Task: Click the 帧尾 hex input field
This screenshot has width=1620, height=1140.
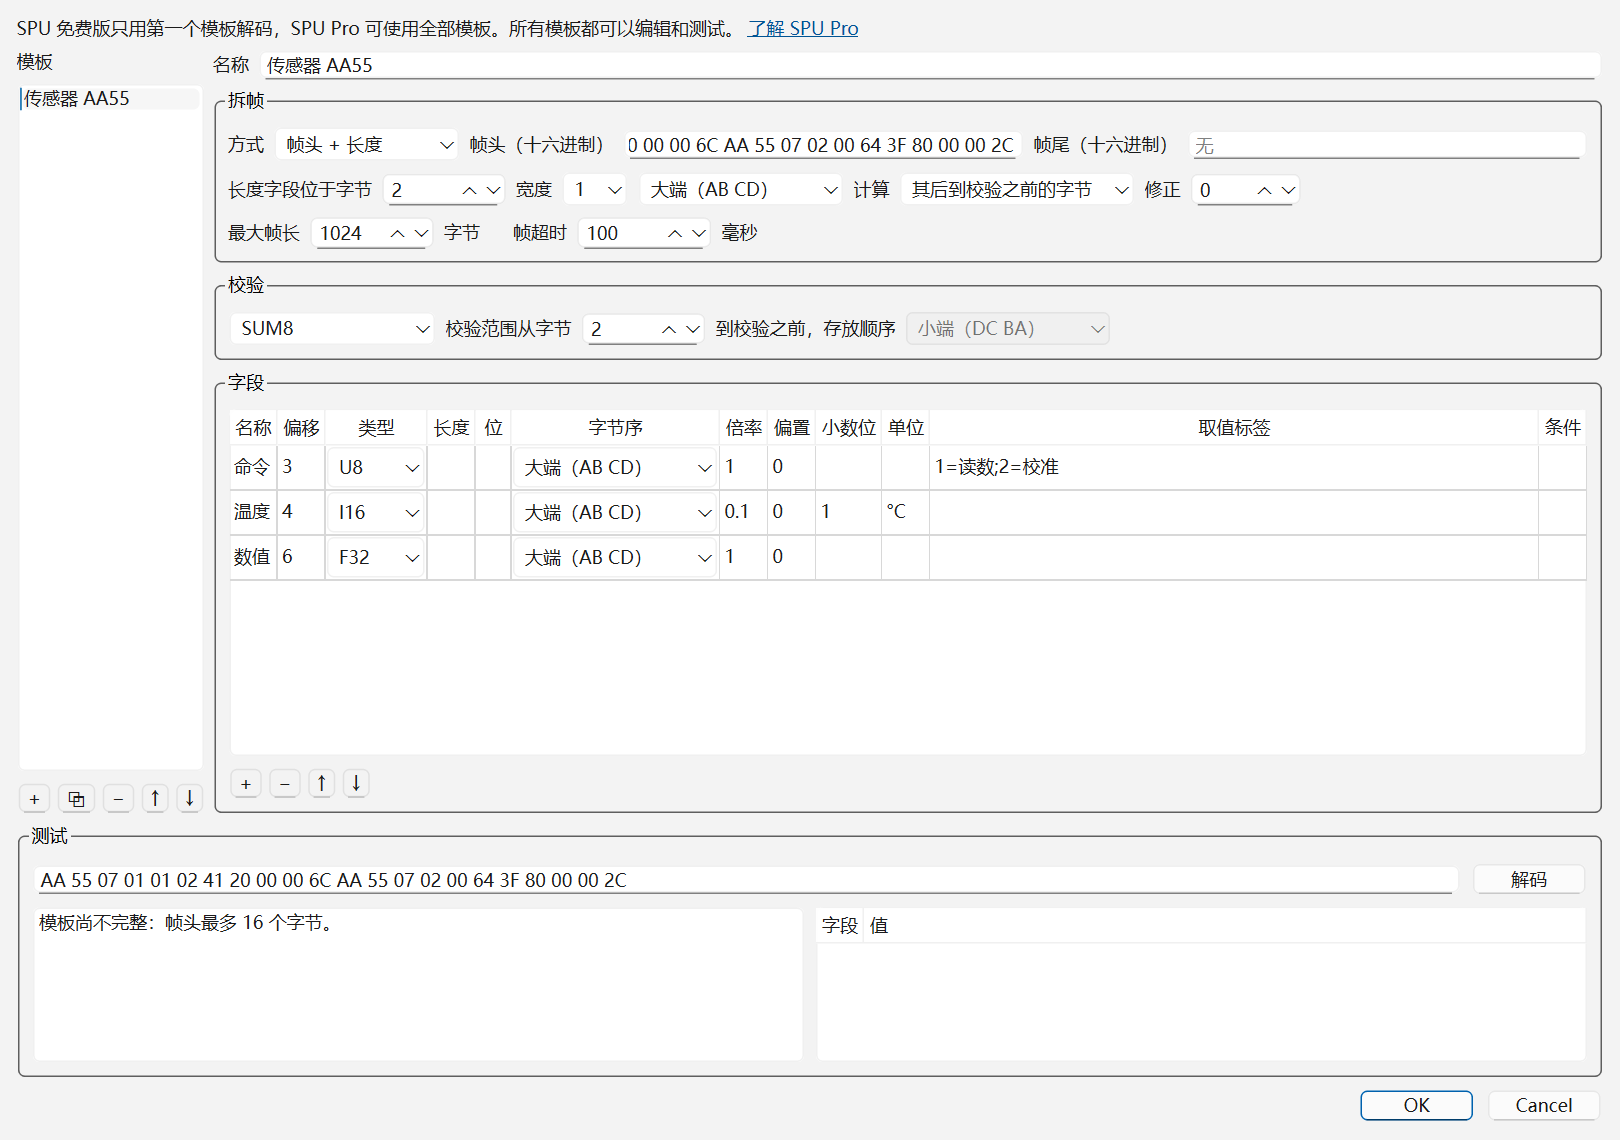Action: tap(1387, 145)
